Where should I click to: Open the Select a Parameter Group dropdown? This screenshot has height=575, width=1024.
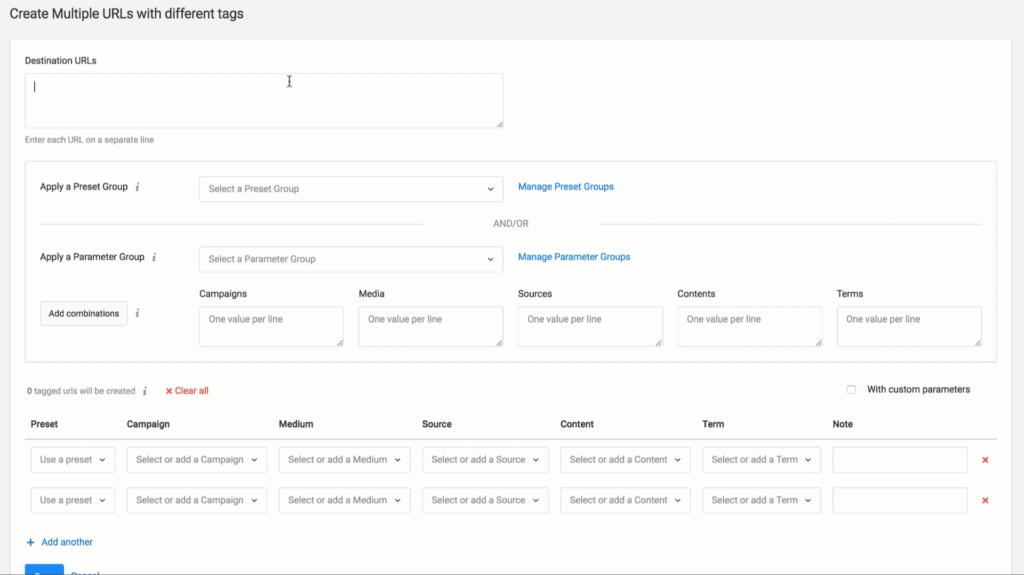tap(350, 259)
